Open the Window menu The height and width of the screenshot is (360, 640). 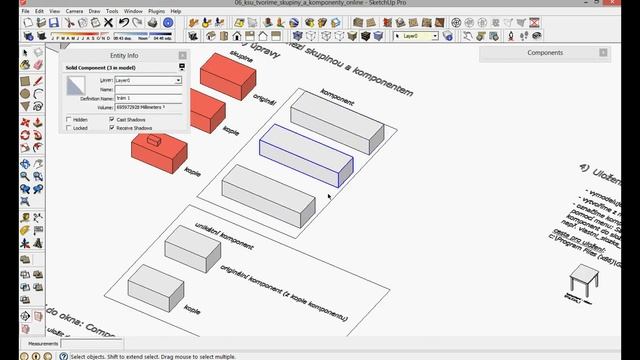point(133,11)
